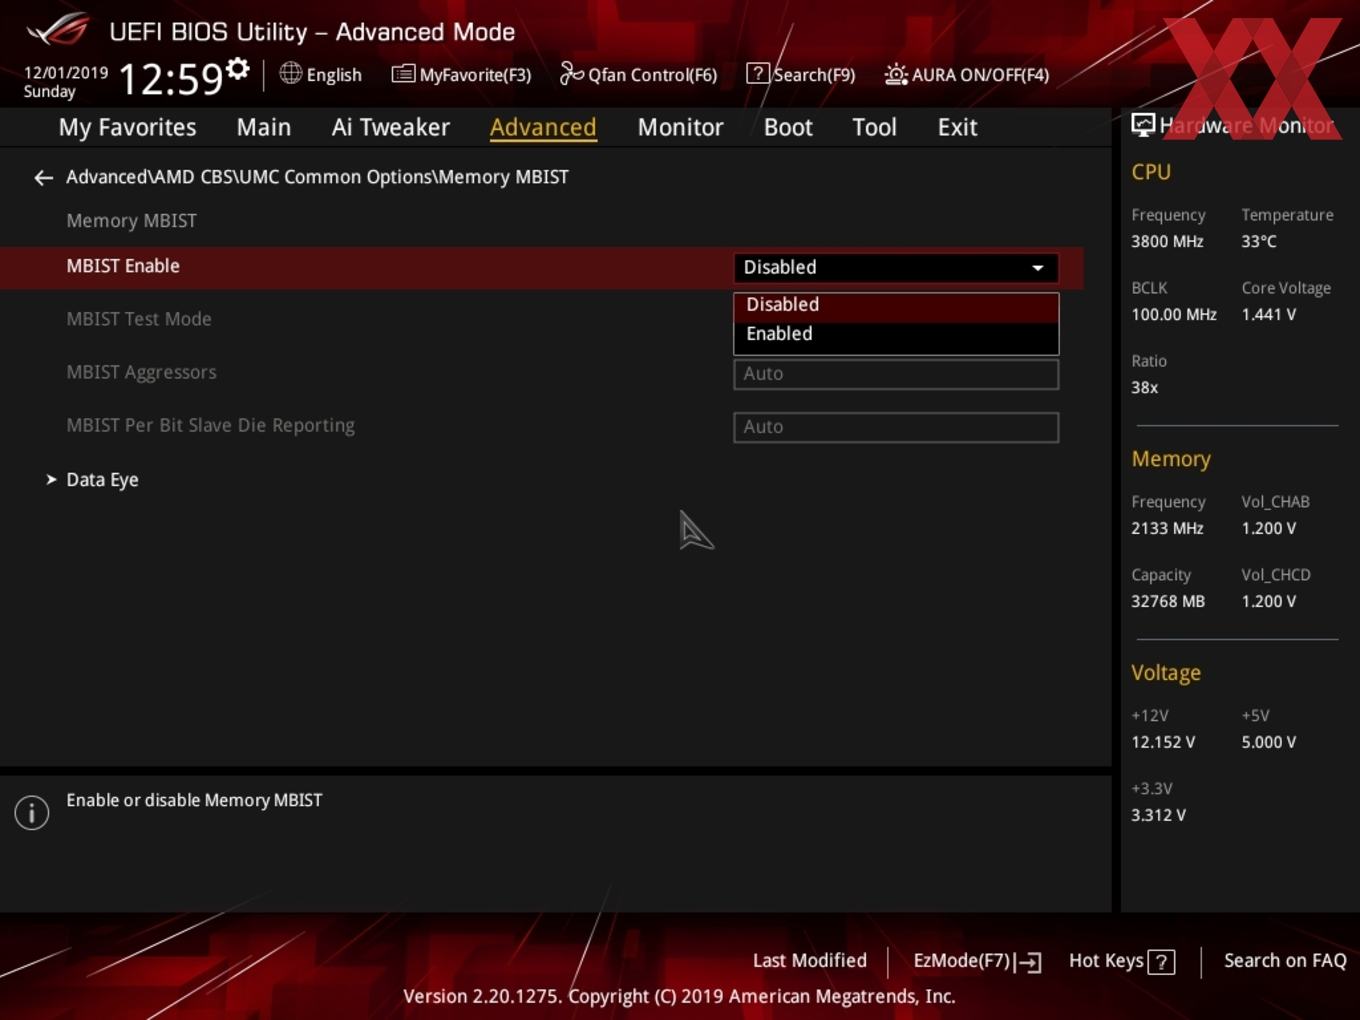
Task: Click the Memory MBIST heading
Action: pyautogui.click(x=131, y=221)
